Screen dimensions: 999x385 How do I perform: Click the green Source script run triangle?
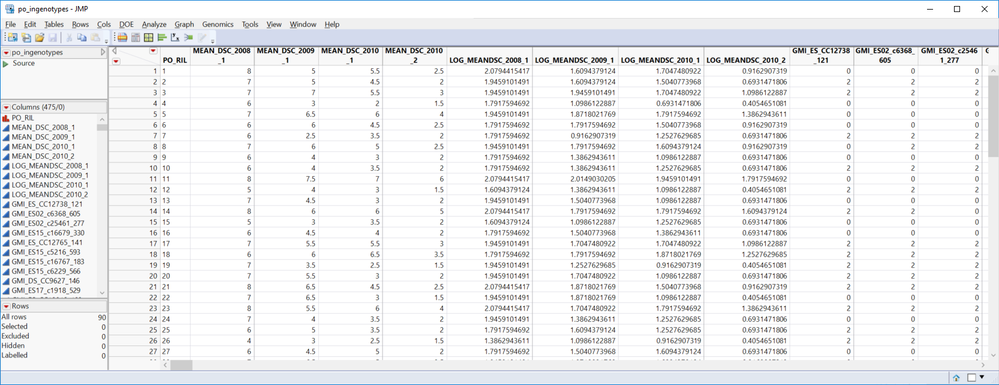6,64
